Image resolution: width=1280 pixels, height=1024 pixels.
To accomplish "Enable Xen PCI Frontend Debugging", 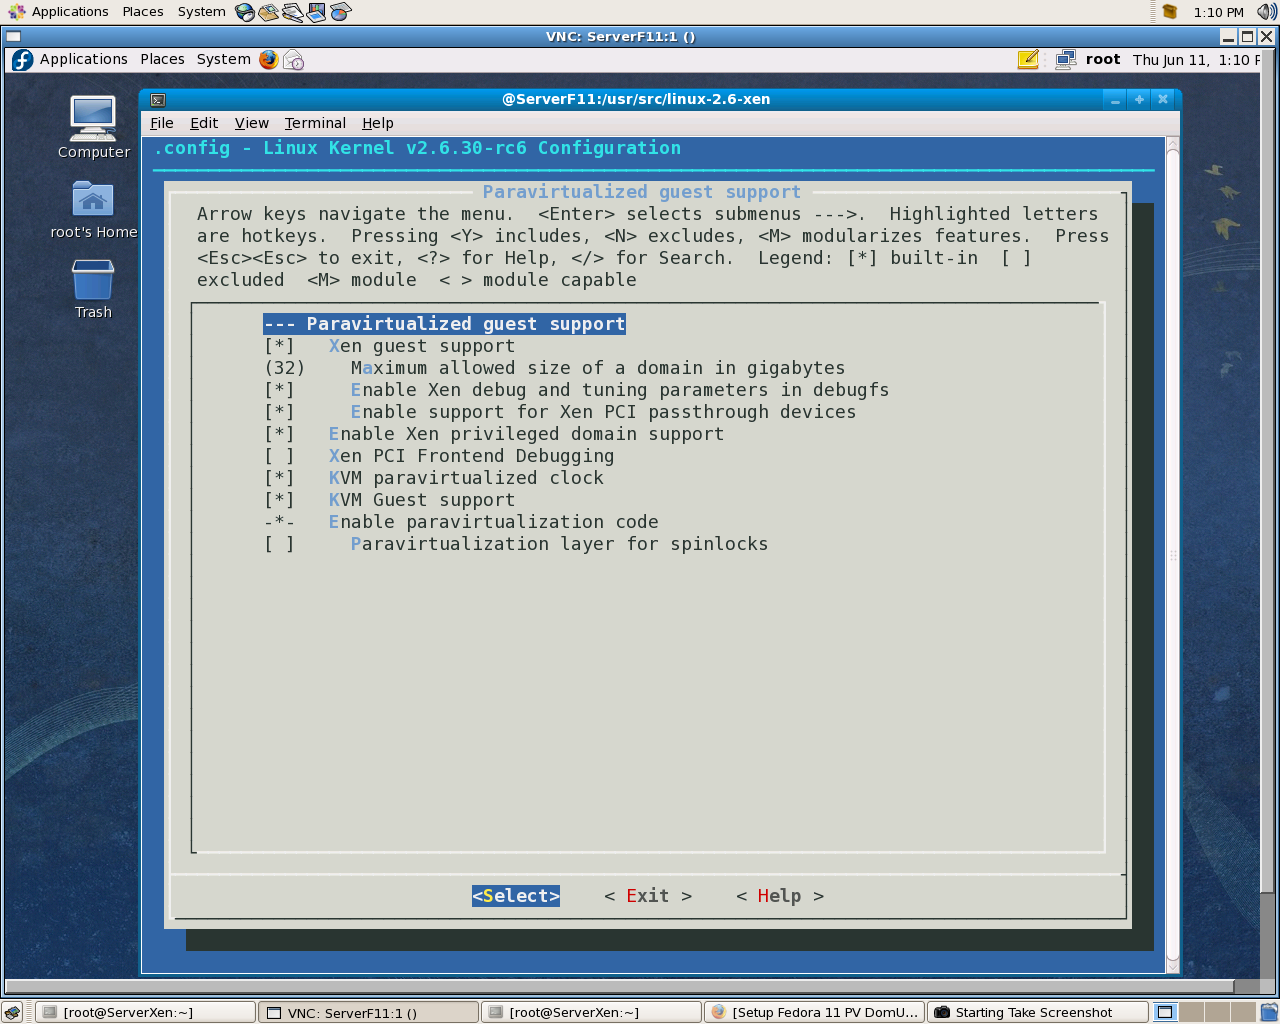I will pos(439,456).
